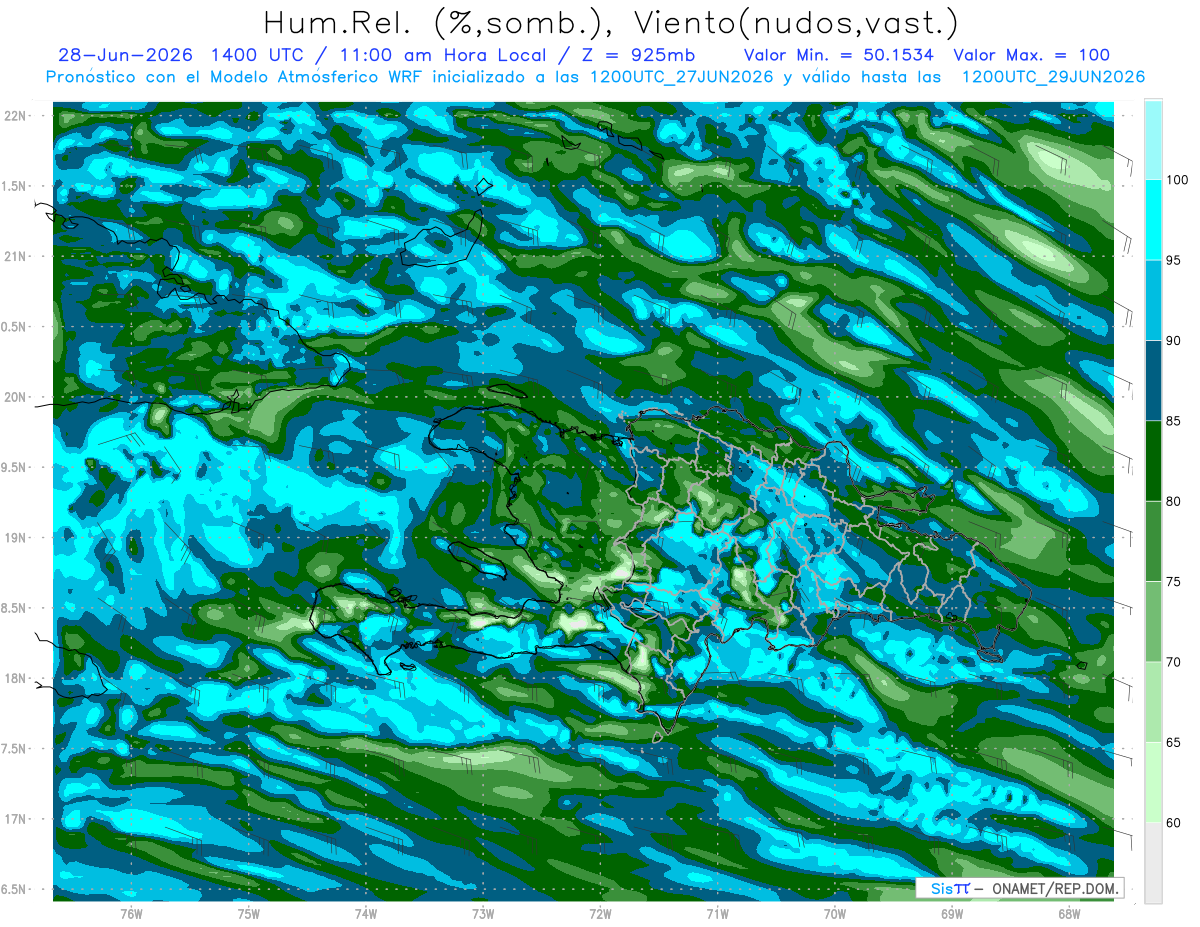Click the '74W' longitude label

pyautogui.click(x=366, y=914)
